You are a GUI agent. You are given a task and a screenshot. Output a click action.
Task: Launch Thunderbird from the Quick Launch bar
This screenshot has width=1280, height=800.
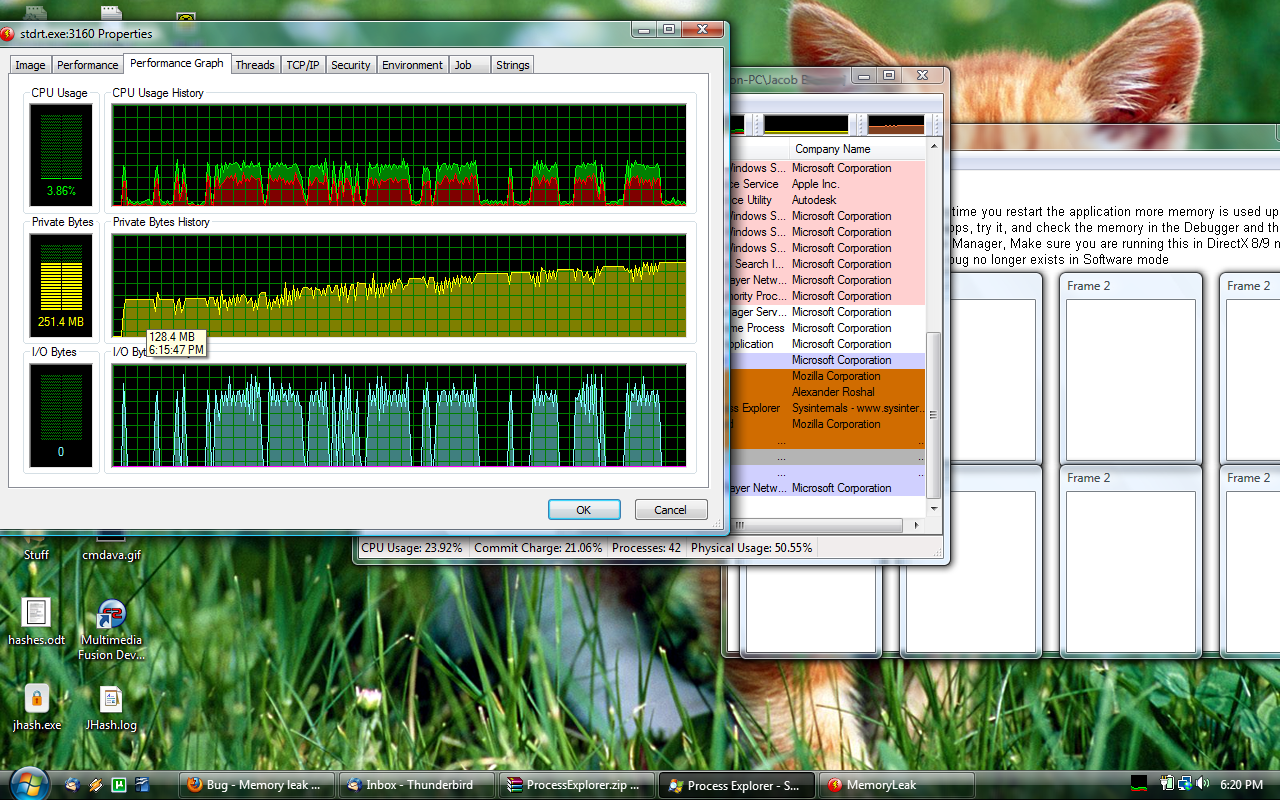pos(74,784)
